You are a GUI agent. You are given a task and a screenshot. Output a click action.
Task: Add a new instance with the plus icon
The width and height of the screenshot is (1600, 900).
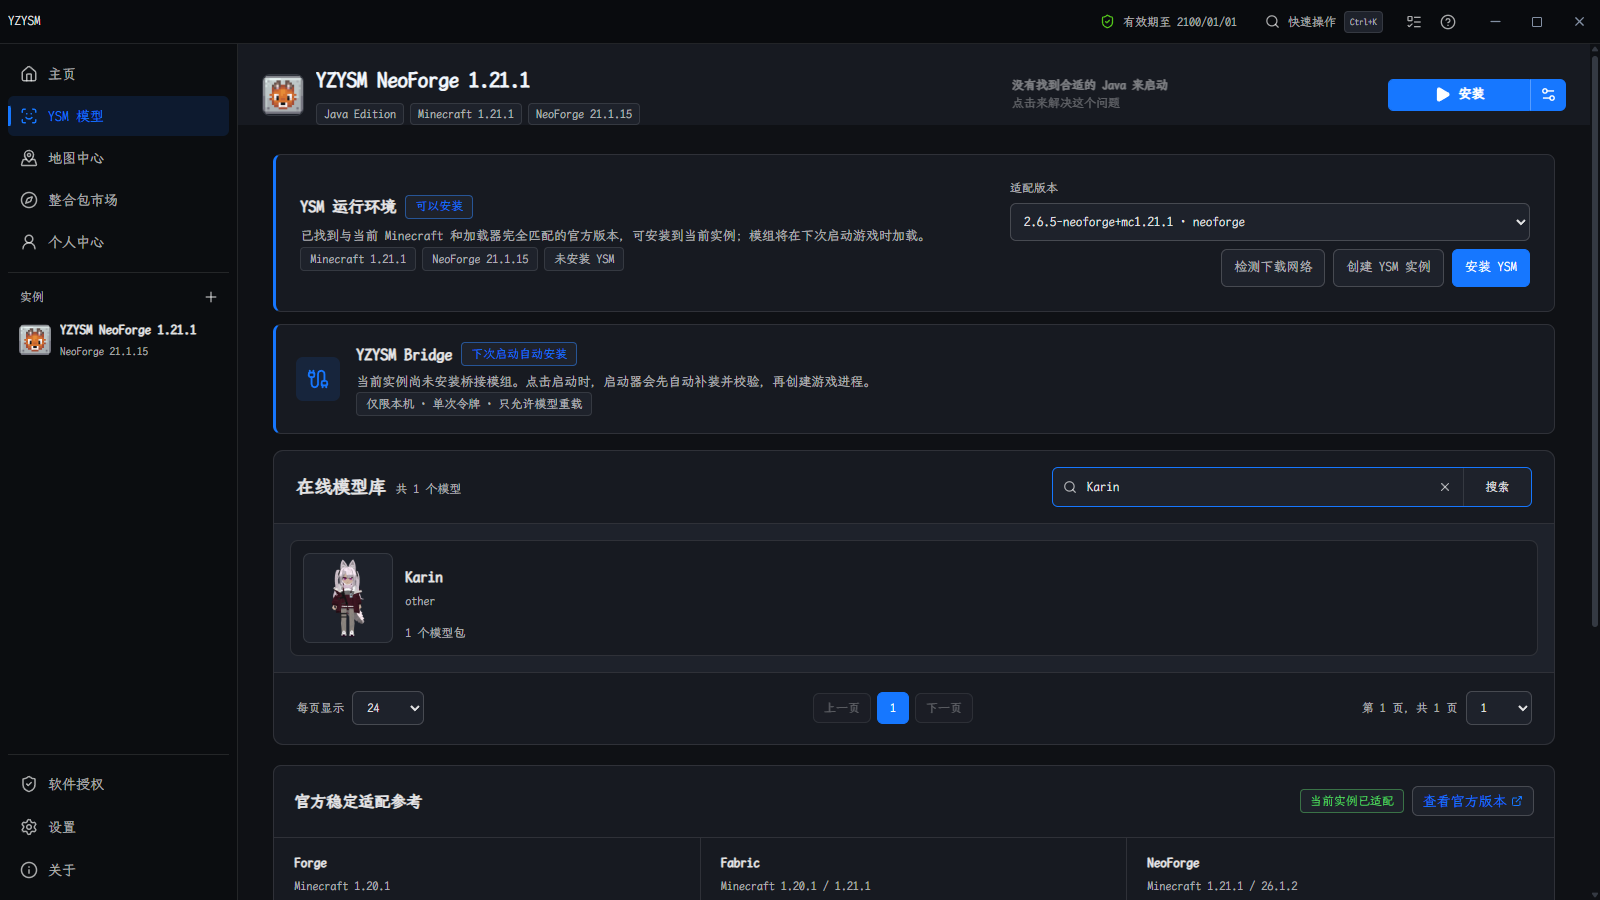click(211, 297)
